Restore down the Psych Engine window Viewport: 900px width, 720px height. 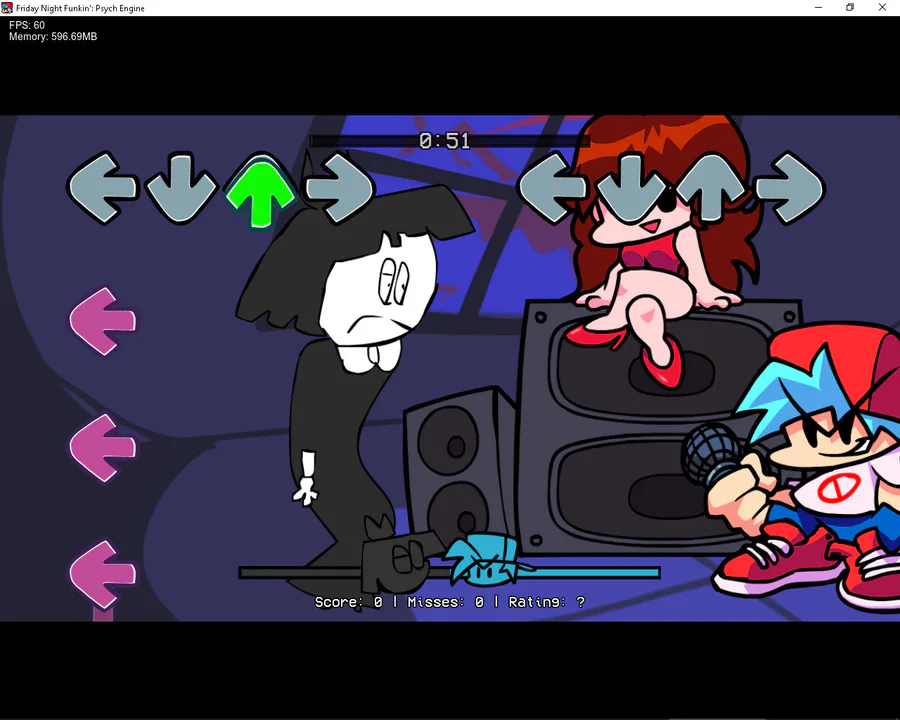(850, 7)
